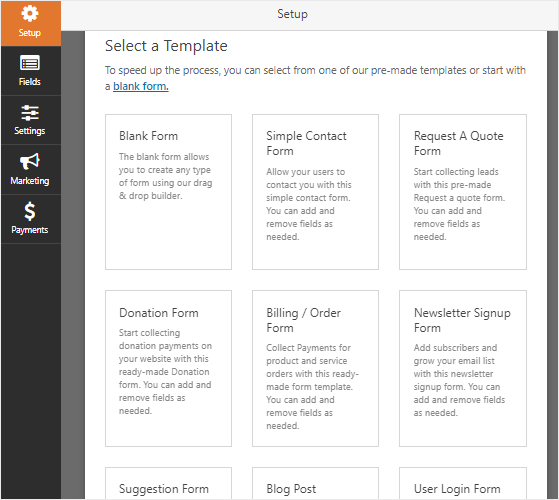Choose the User Login Form template
The height and width of the screenshot is (500, 559).
coord(463,483)
